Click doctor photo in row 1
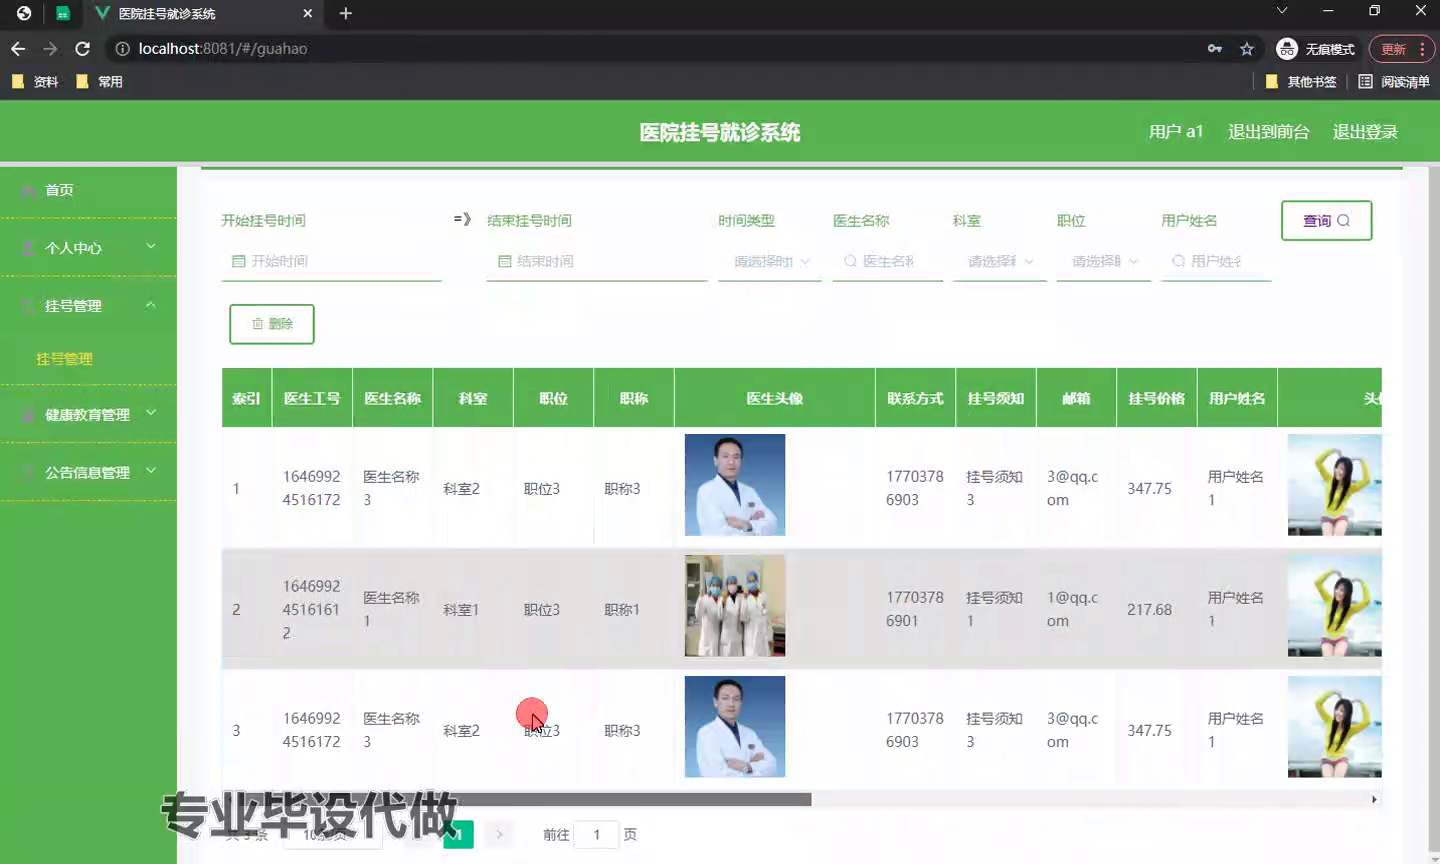1440x864 pixels. tap(735, 485)
